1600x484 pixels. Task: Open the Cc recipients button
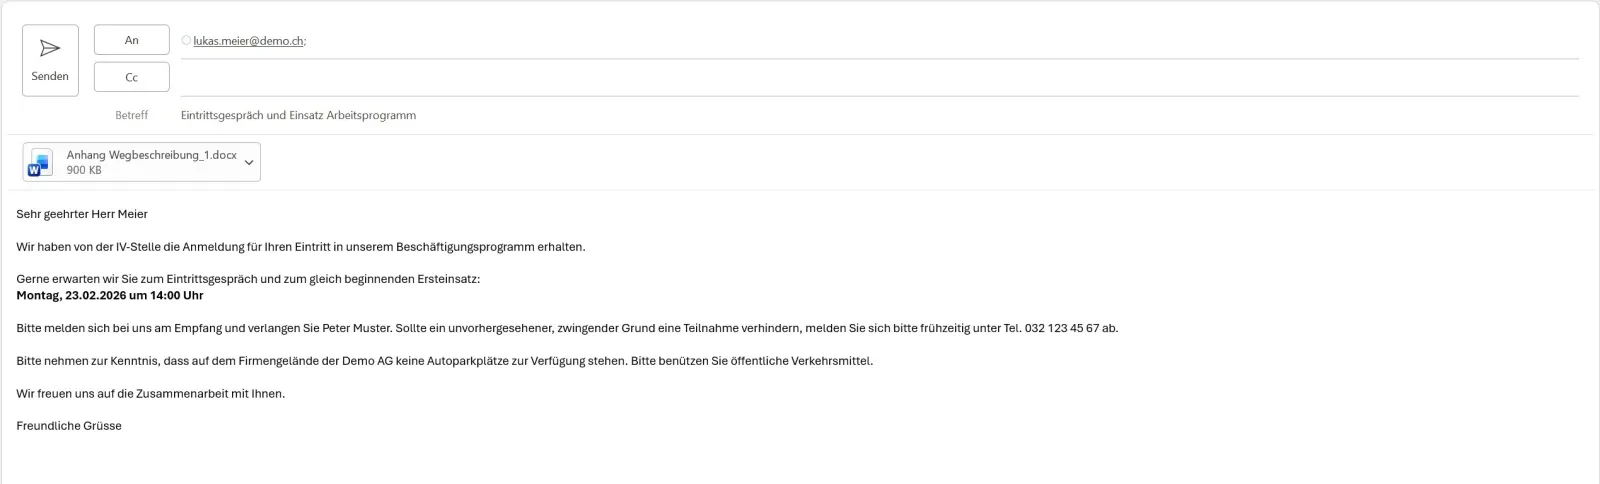(x=131, y=77)
